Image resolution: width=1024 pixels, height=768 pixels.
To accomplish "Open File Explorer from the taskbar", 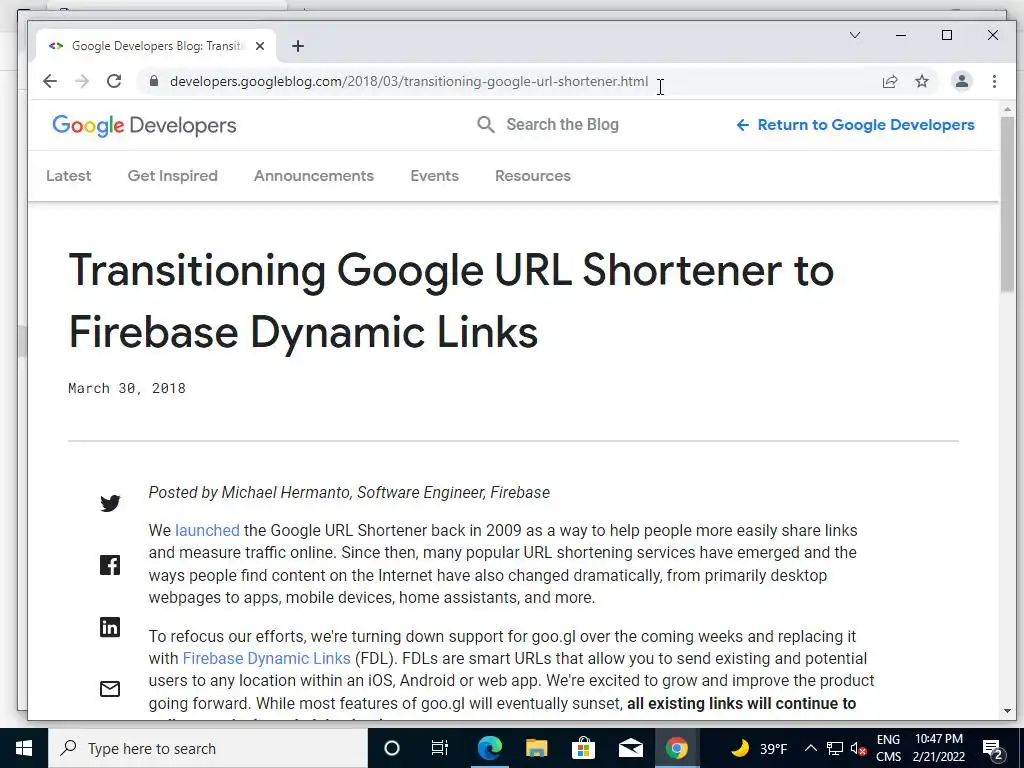I will [x=536, y=748].
